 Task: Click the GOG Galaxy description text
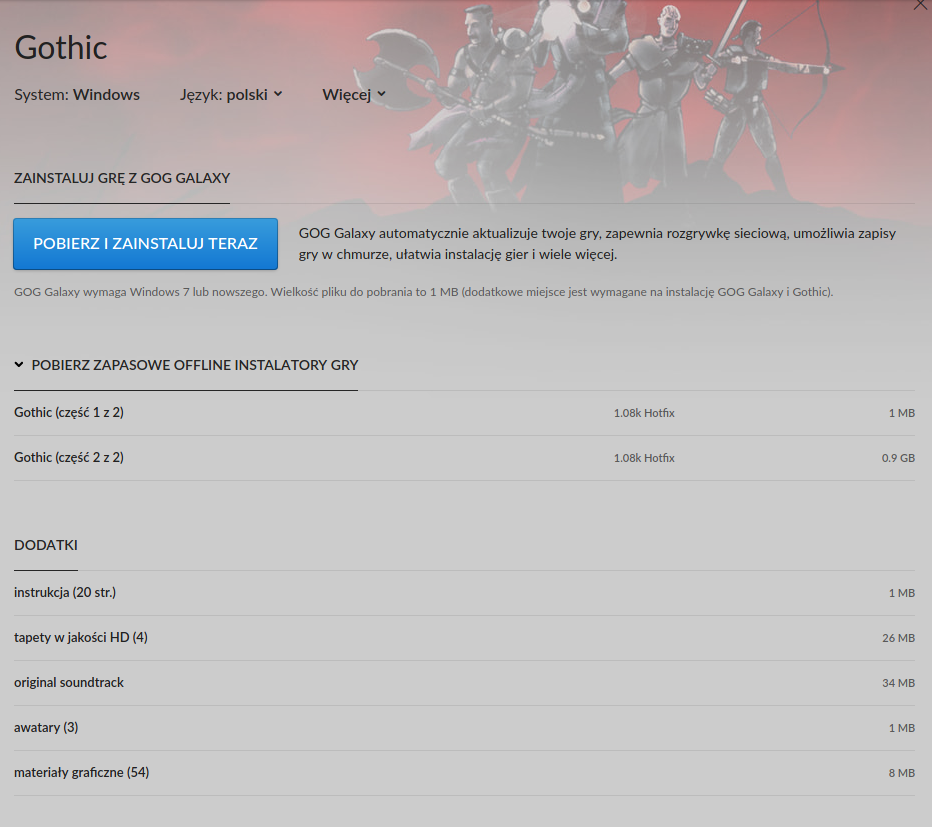point(597,244)
